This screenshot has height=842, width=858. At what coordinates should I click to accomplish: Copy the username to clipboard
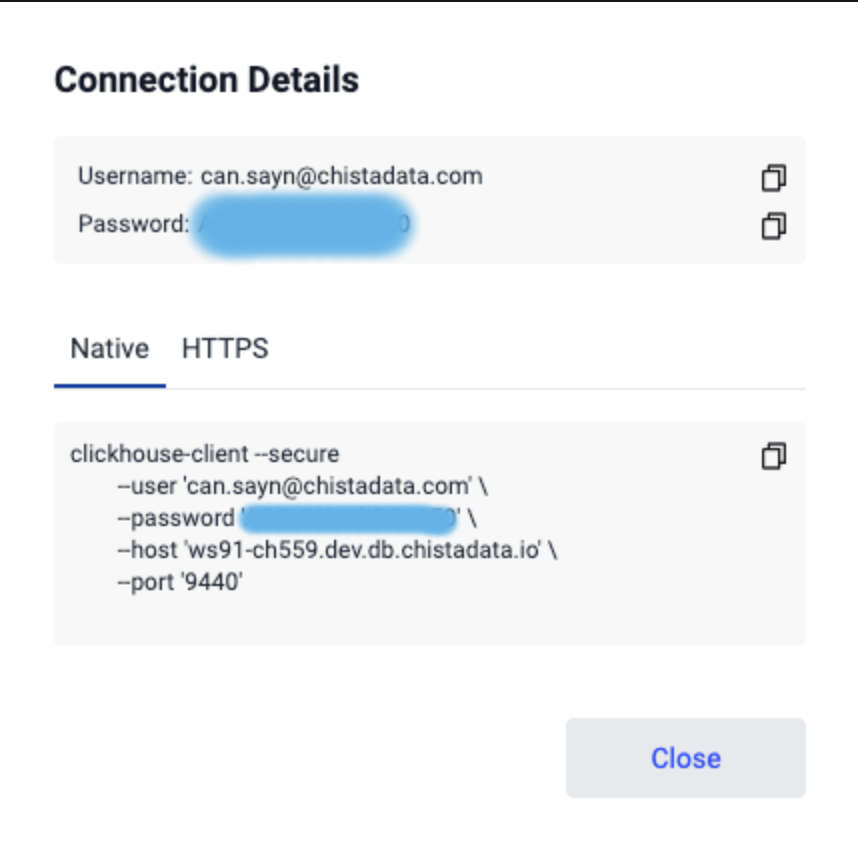774,178
